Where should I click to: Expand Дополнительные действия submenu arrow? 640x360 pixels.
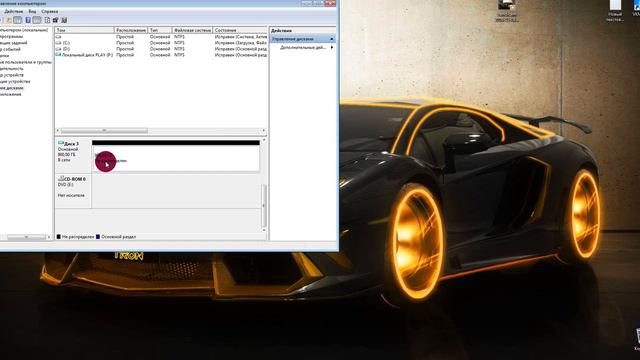pyautogui.click(x=331, y=47)
